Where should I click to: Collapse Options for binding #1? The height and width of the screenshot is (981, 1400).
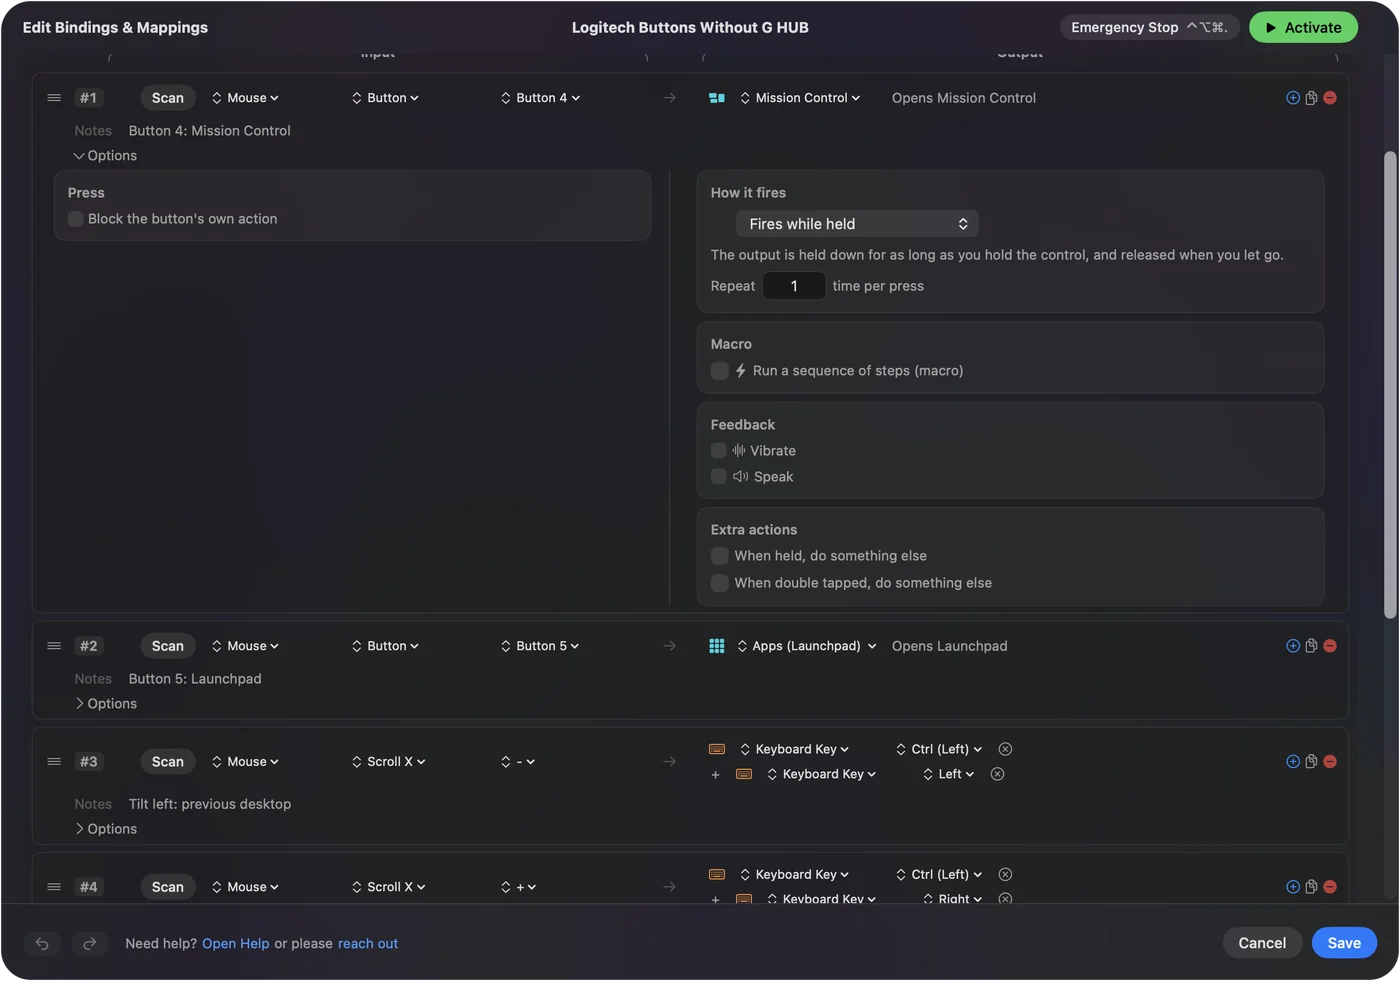105,156
